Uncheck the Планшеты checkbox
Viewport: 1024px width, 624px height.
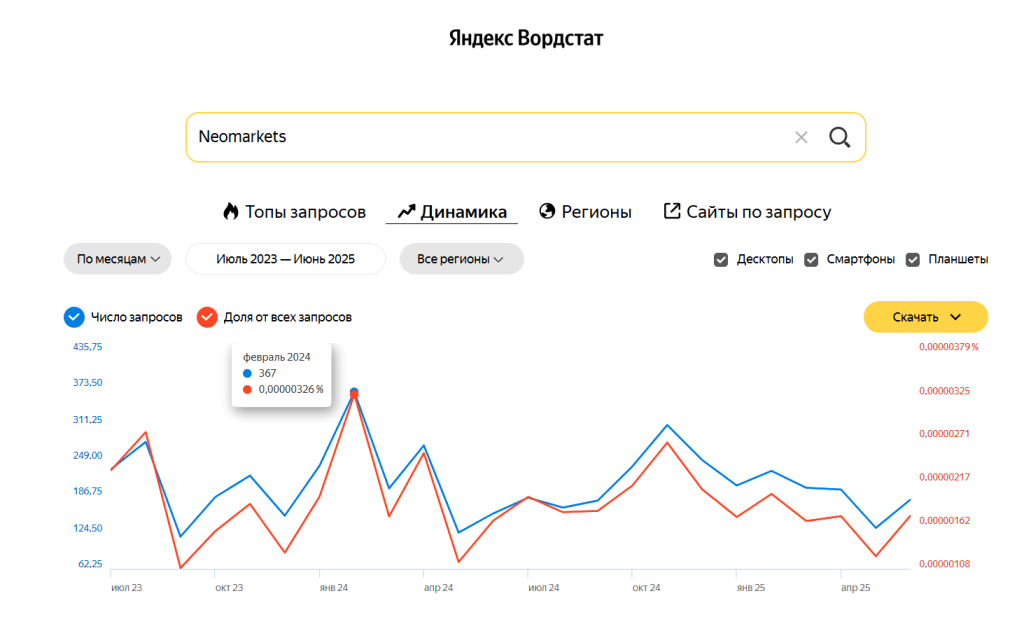913,260
